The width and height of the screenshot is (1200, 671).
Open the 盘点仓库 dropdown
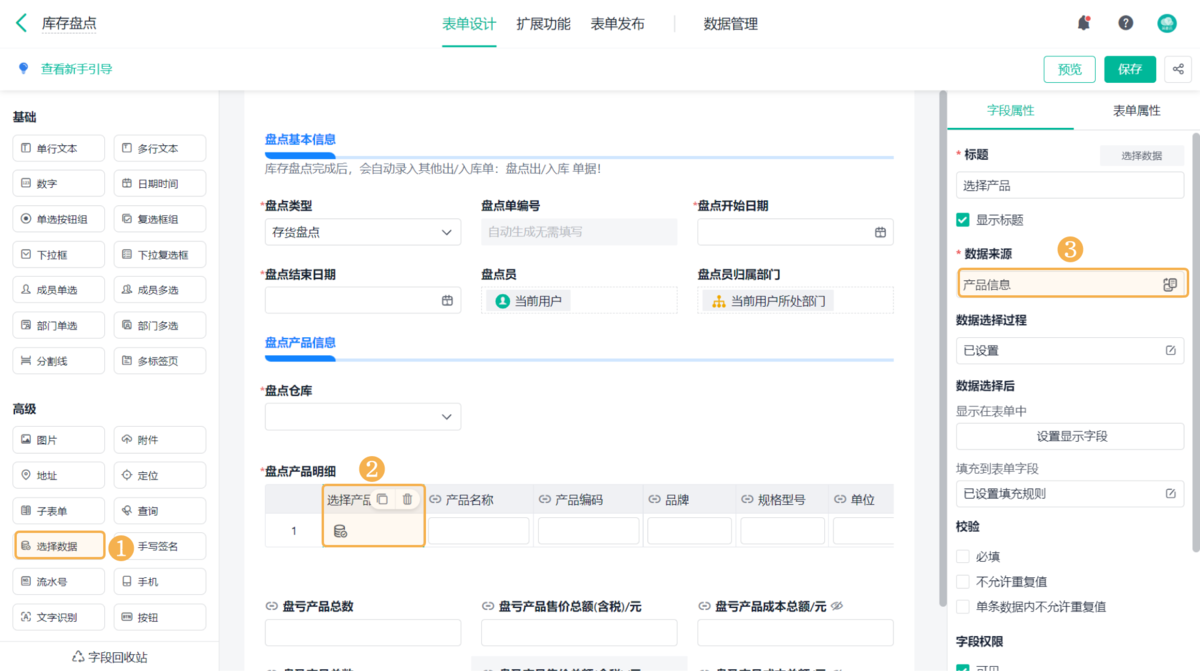coord(446,416)
